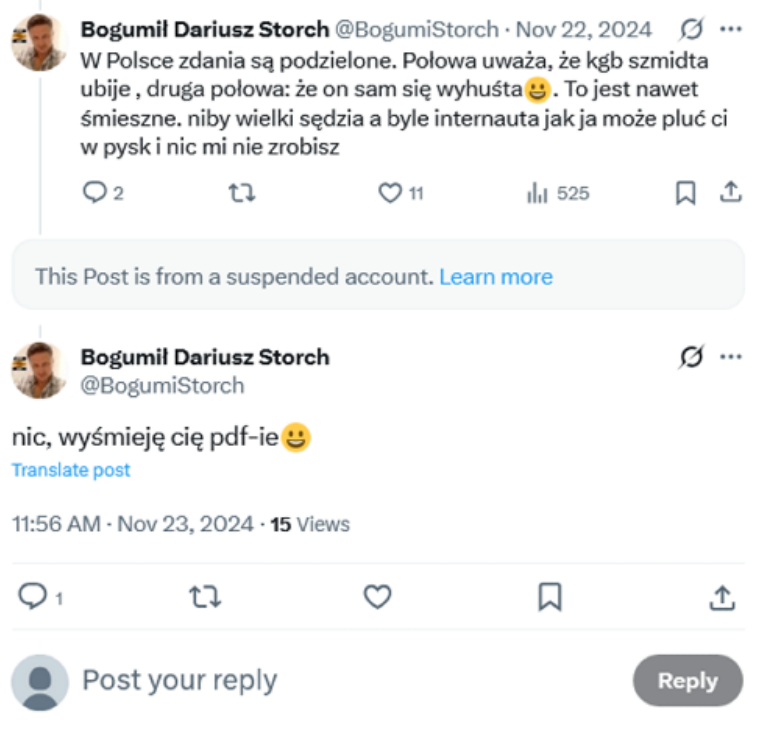Image resolution: width=766 pixels, height=737 pixels.
Task: Click reply icon on top post with 2 replies
Action: pyautogui.click(x=95, y=193)
